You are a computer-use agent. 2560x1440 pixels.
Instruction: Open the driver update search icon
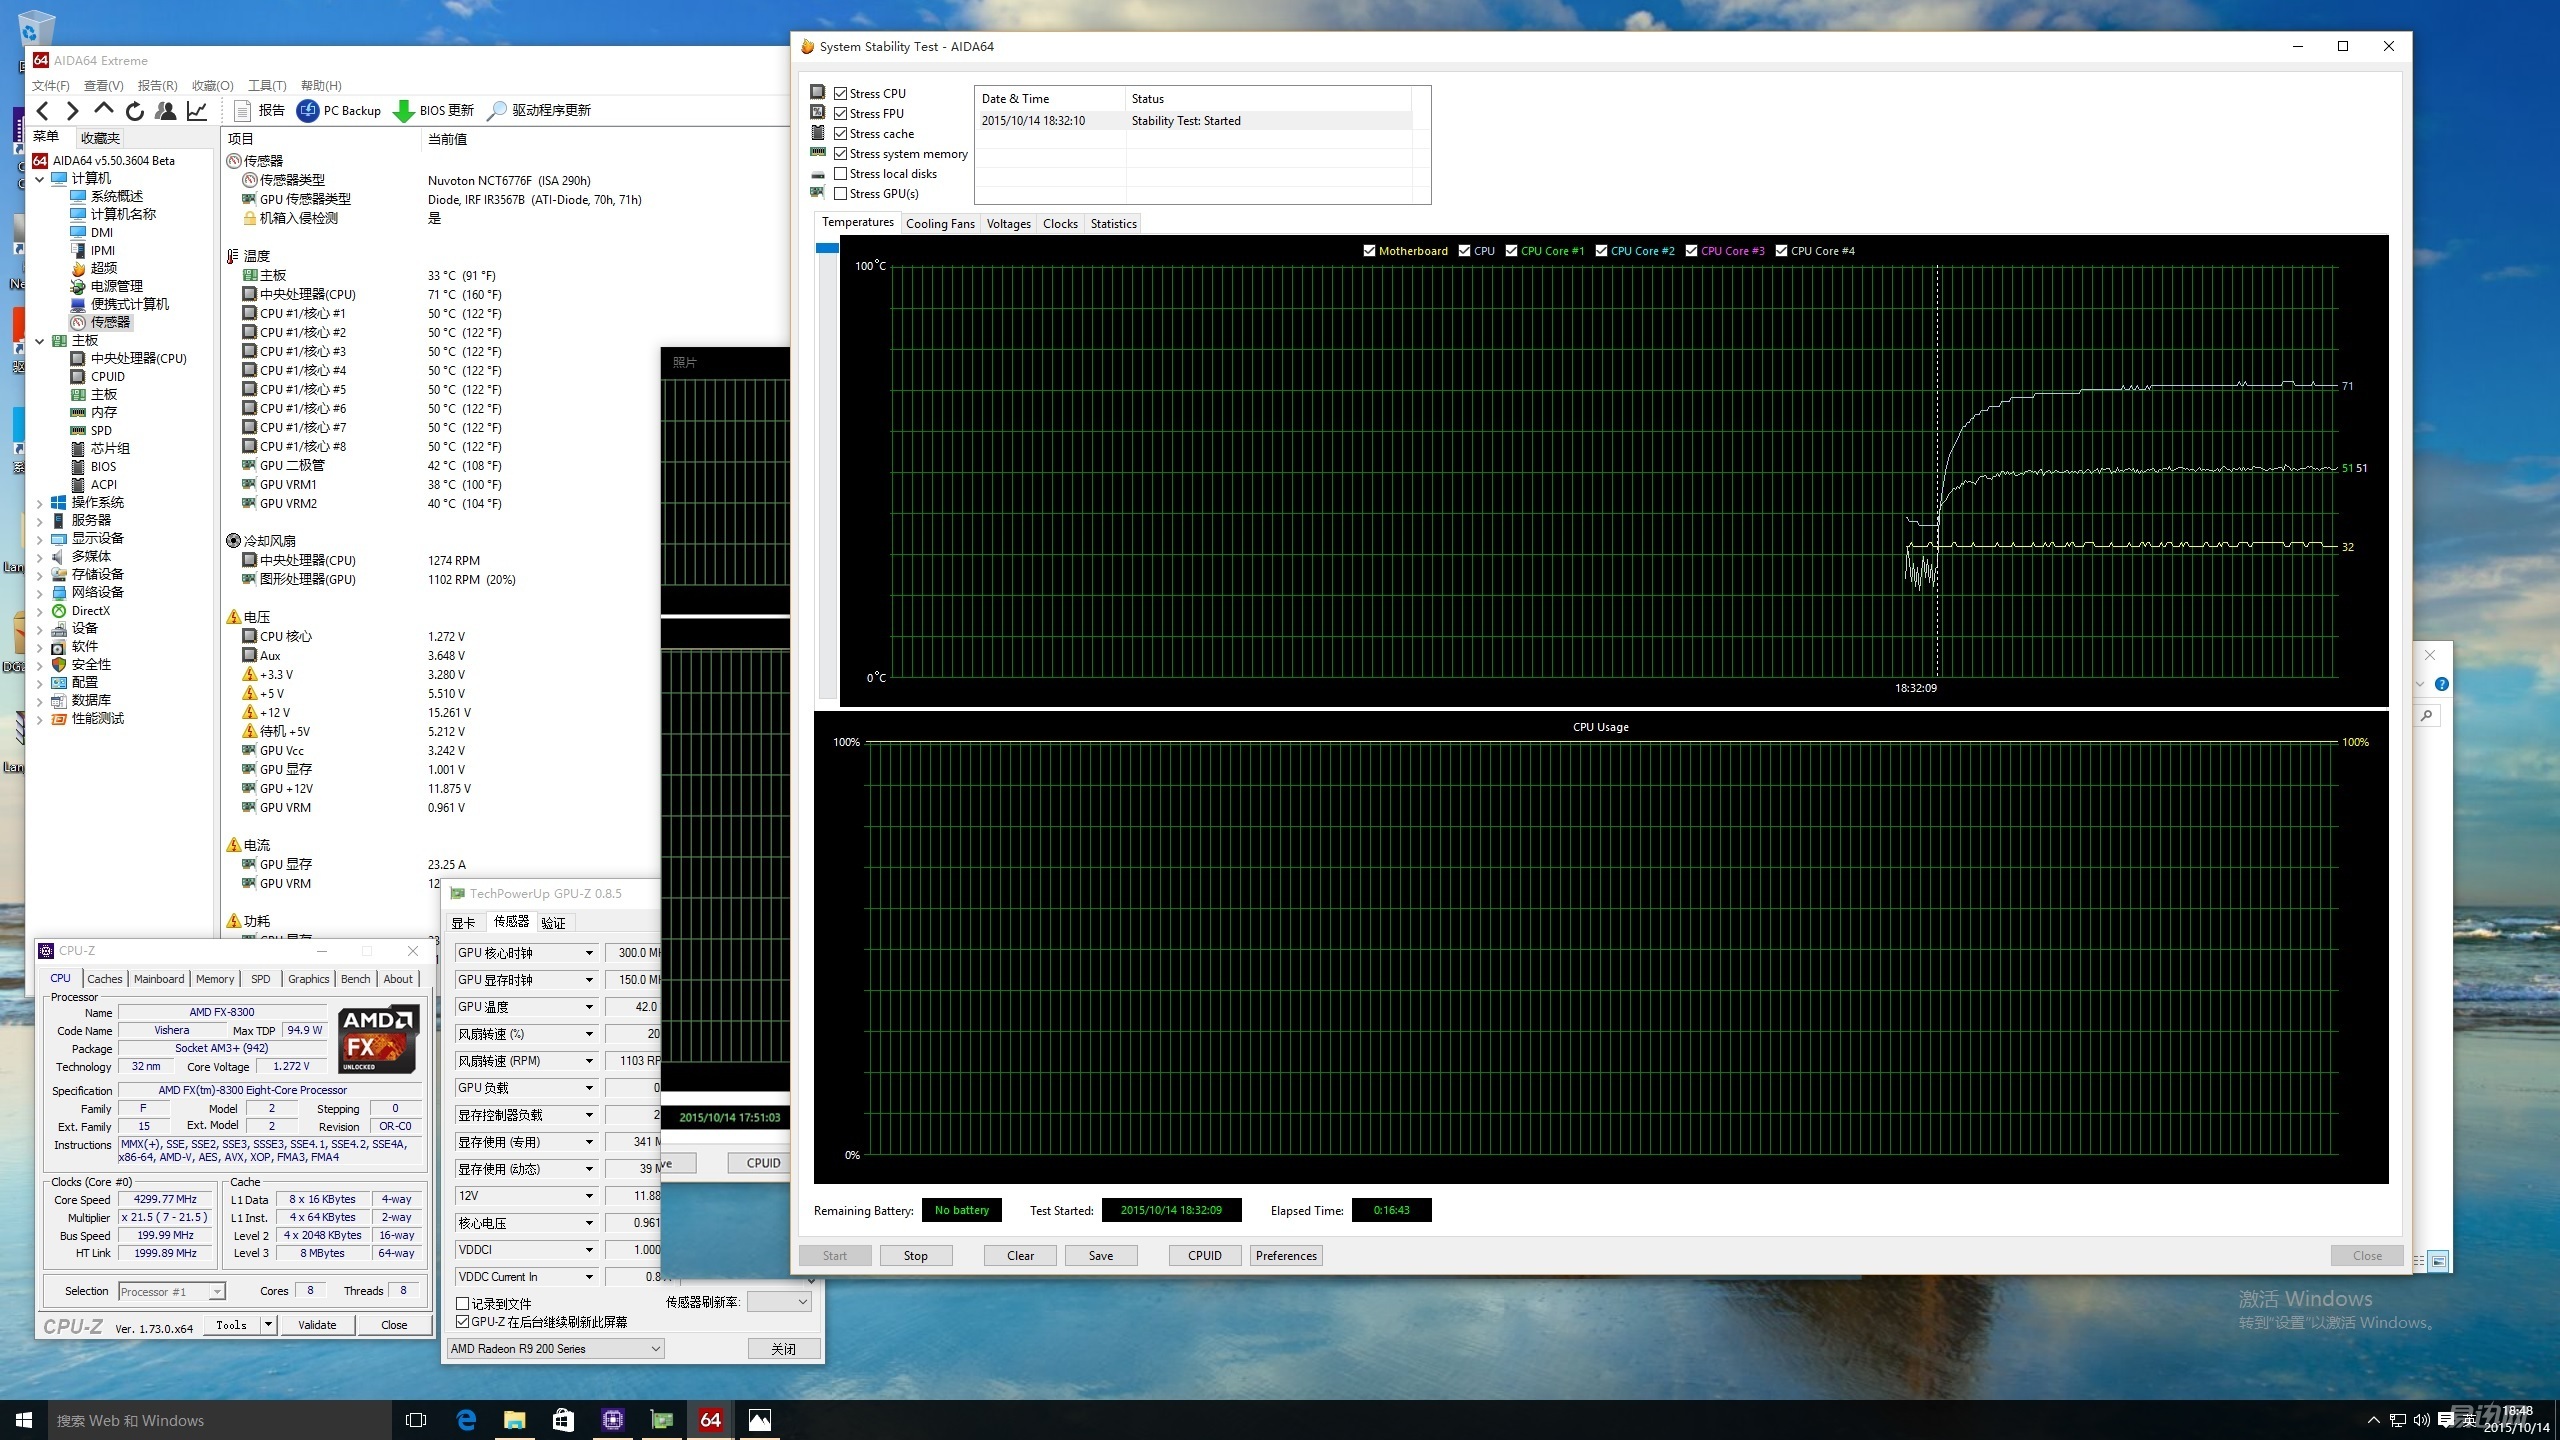497,111
